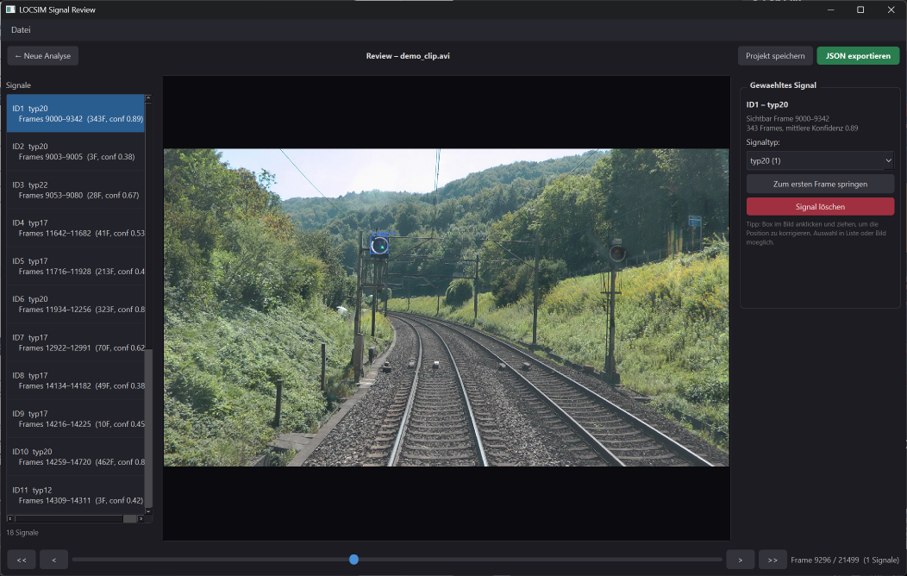Export results via JSON exportieren
Viewport: 907px width, 576px height.
point(858,56)
